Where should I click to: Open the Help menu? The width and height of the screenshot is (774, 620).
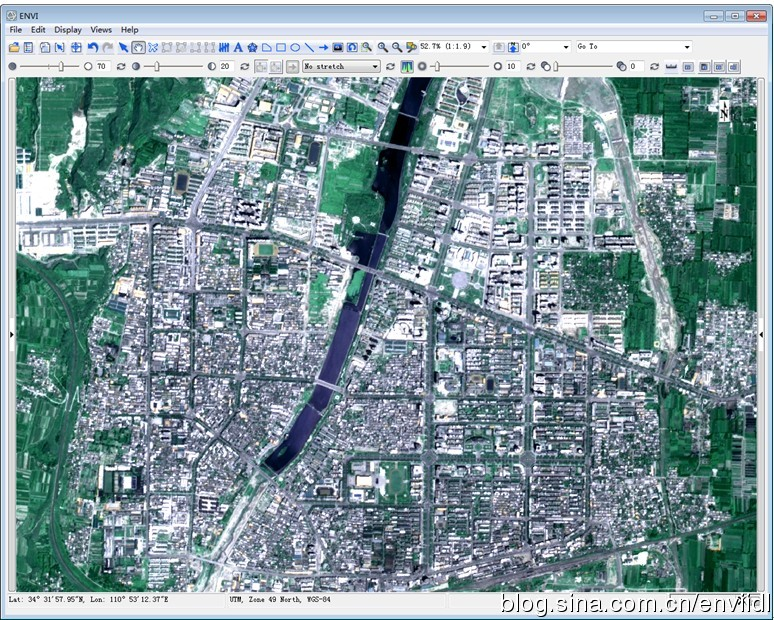tap(129, 30)
